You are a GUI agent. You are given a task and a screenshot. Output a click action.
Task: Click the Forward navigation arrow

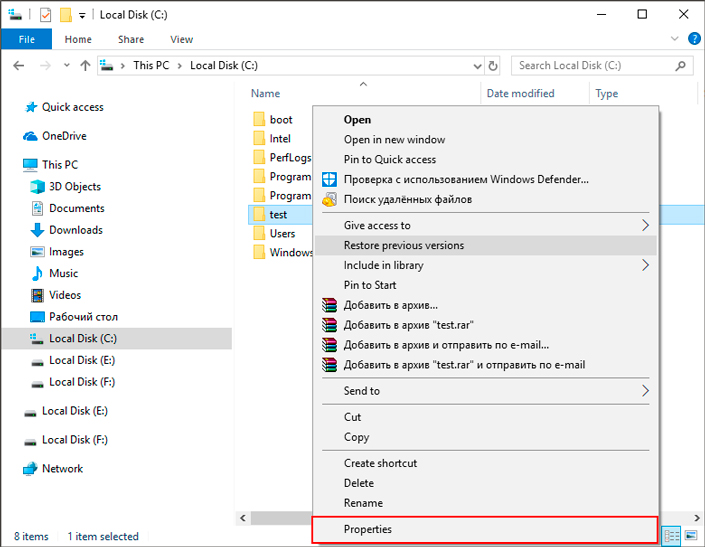45,66
